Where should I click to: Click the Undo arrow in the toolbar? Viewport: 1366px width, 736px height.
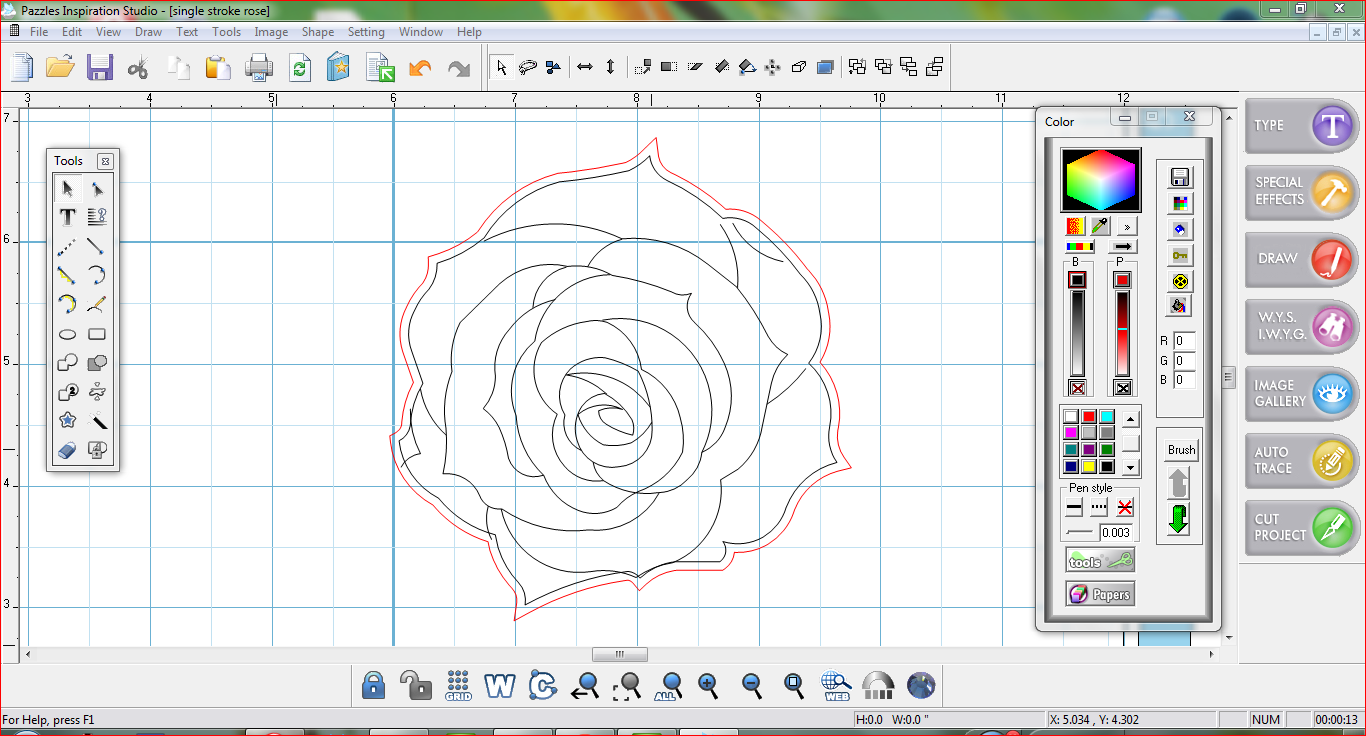point(420,68)
